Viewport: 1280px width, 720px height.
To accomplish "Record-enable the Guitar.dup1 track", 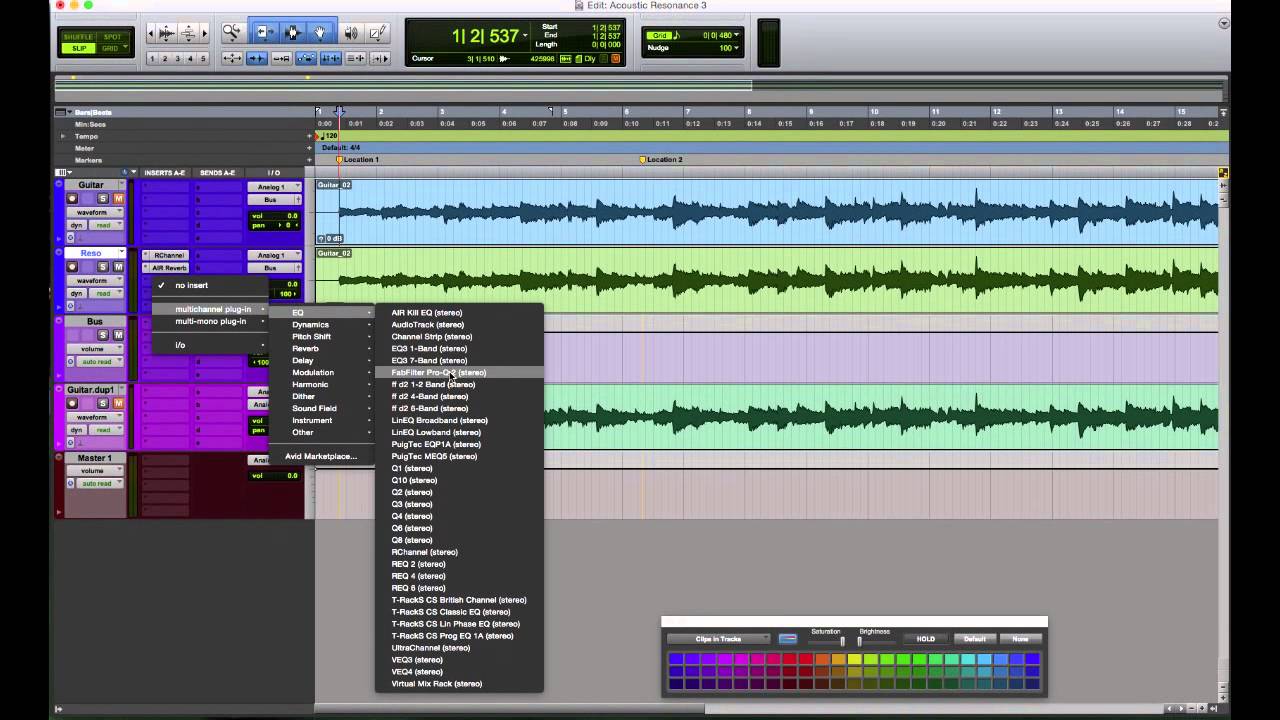I will pyautogui.click(x=72, y=403).
